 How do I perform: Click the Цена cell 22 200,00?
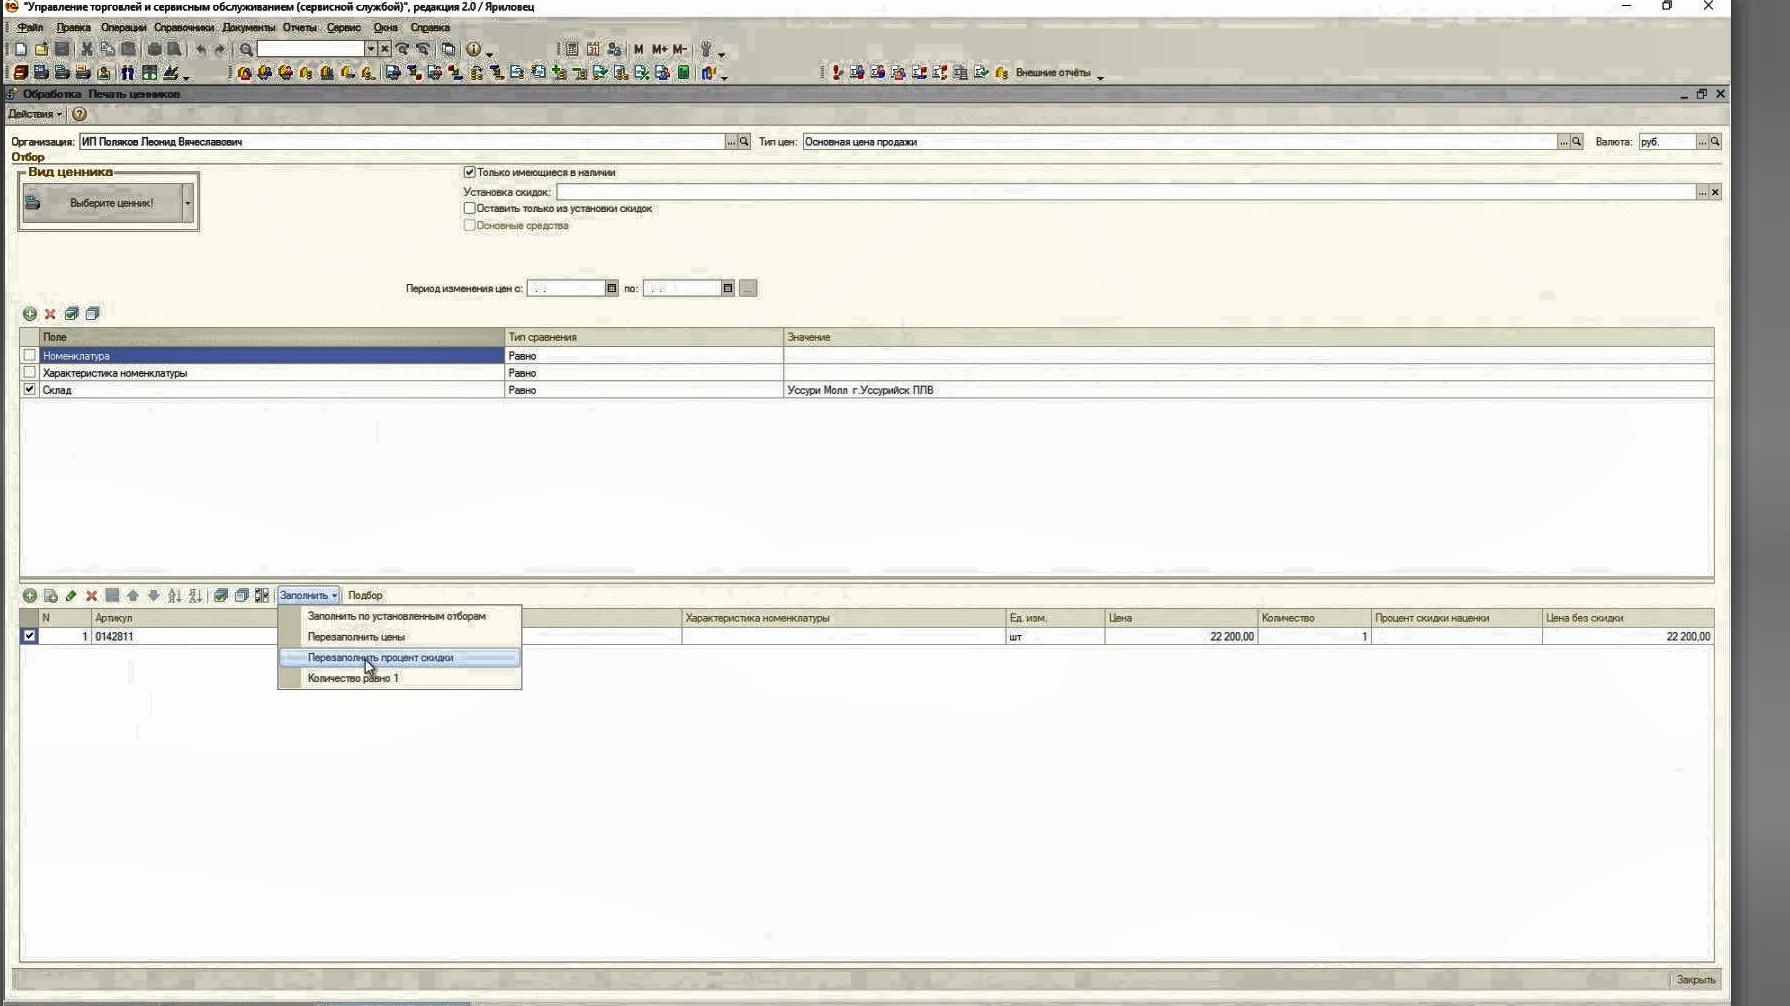tap(1180, 637)
